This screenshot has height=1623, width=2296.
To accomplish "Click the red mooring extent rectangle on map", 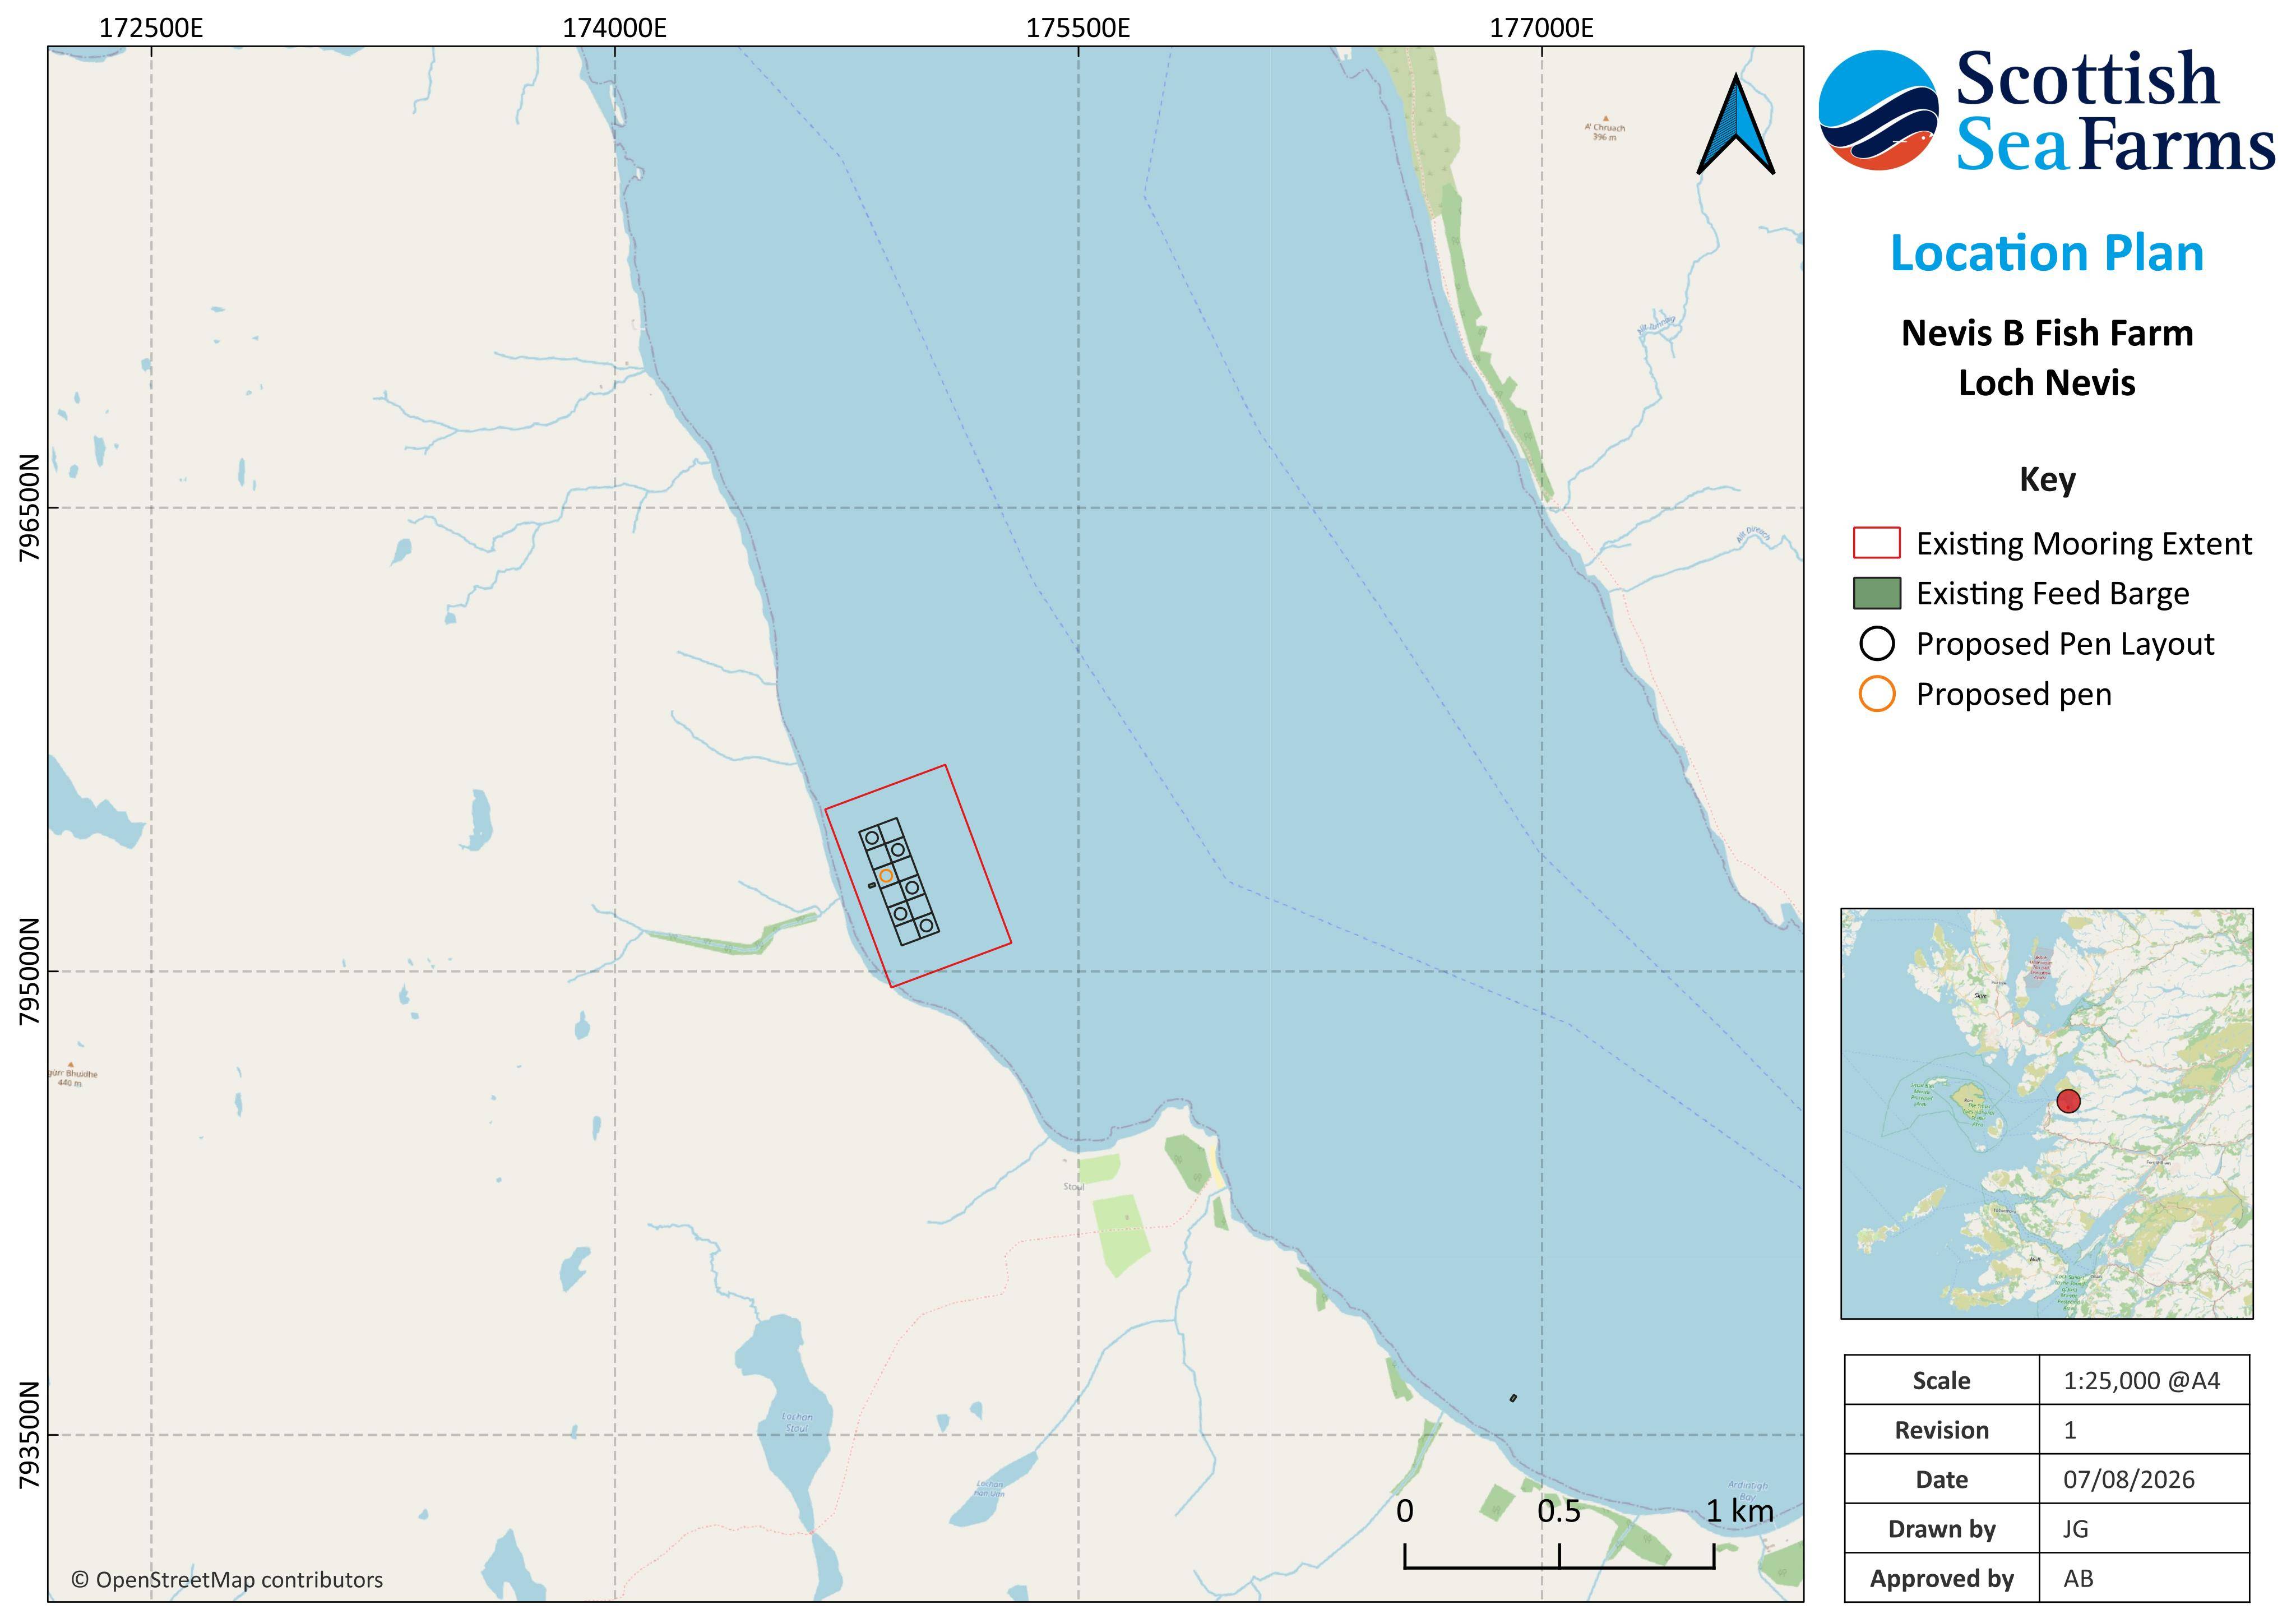I will tap(918, 876).
